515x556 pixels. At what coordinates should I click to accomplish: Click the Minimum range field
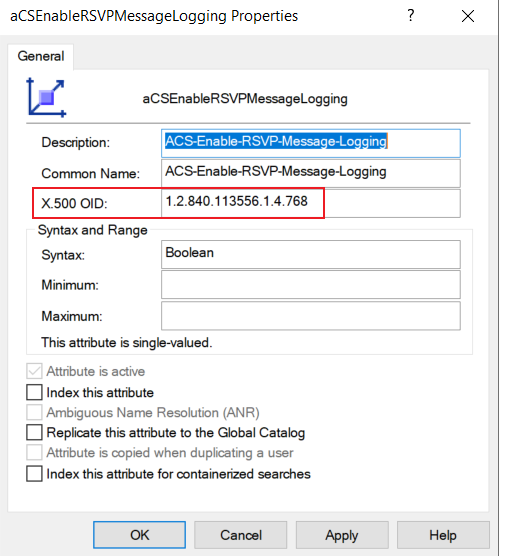311,285
